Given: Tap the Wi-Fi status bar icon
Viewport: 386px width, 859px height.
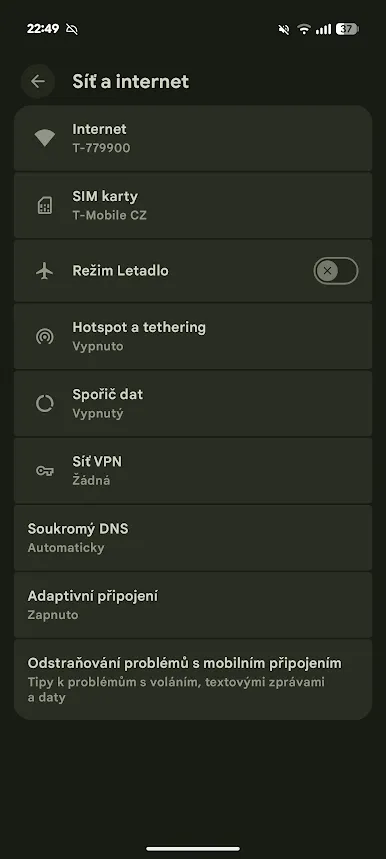Looking at the screenshot, I should (304, 29).
